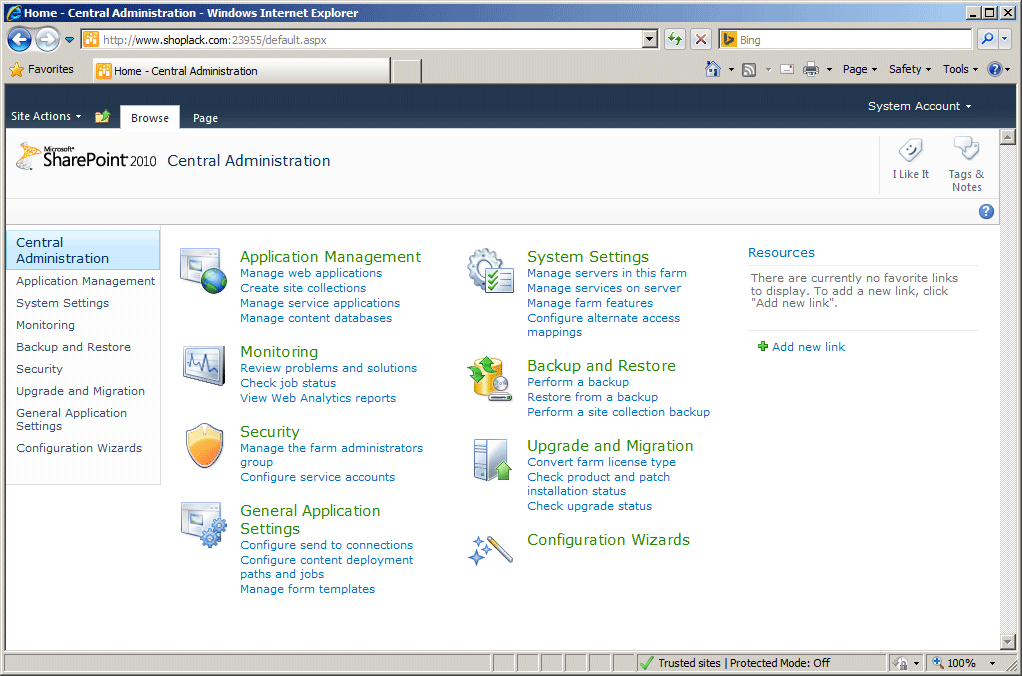Expand the Print options dropdown arrow

click(829, 70)
